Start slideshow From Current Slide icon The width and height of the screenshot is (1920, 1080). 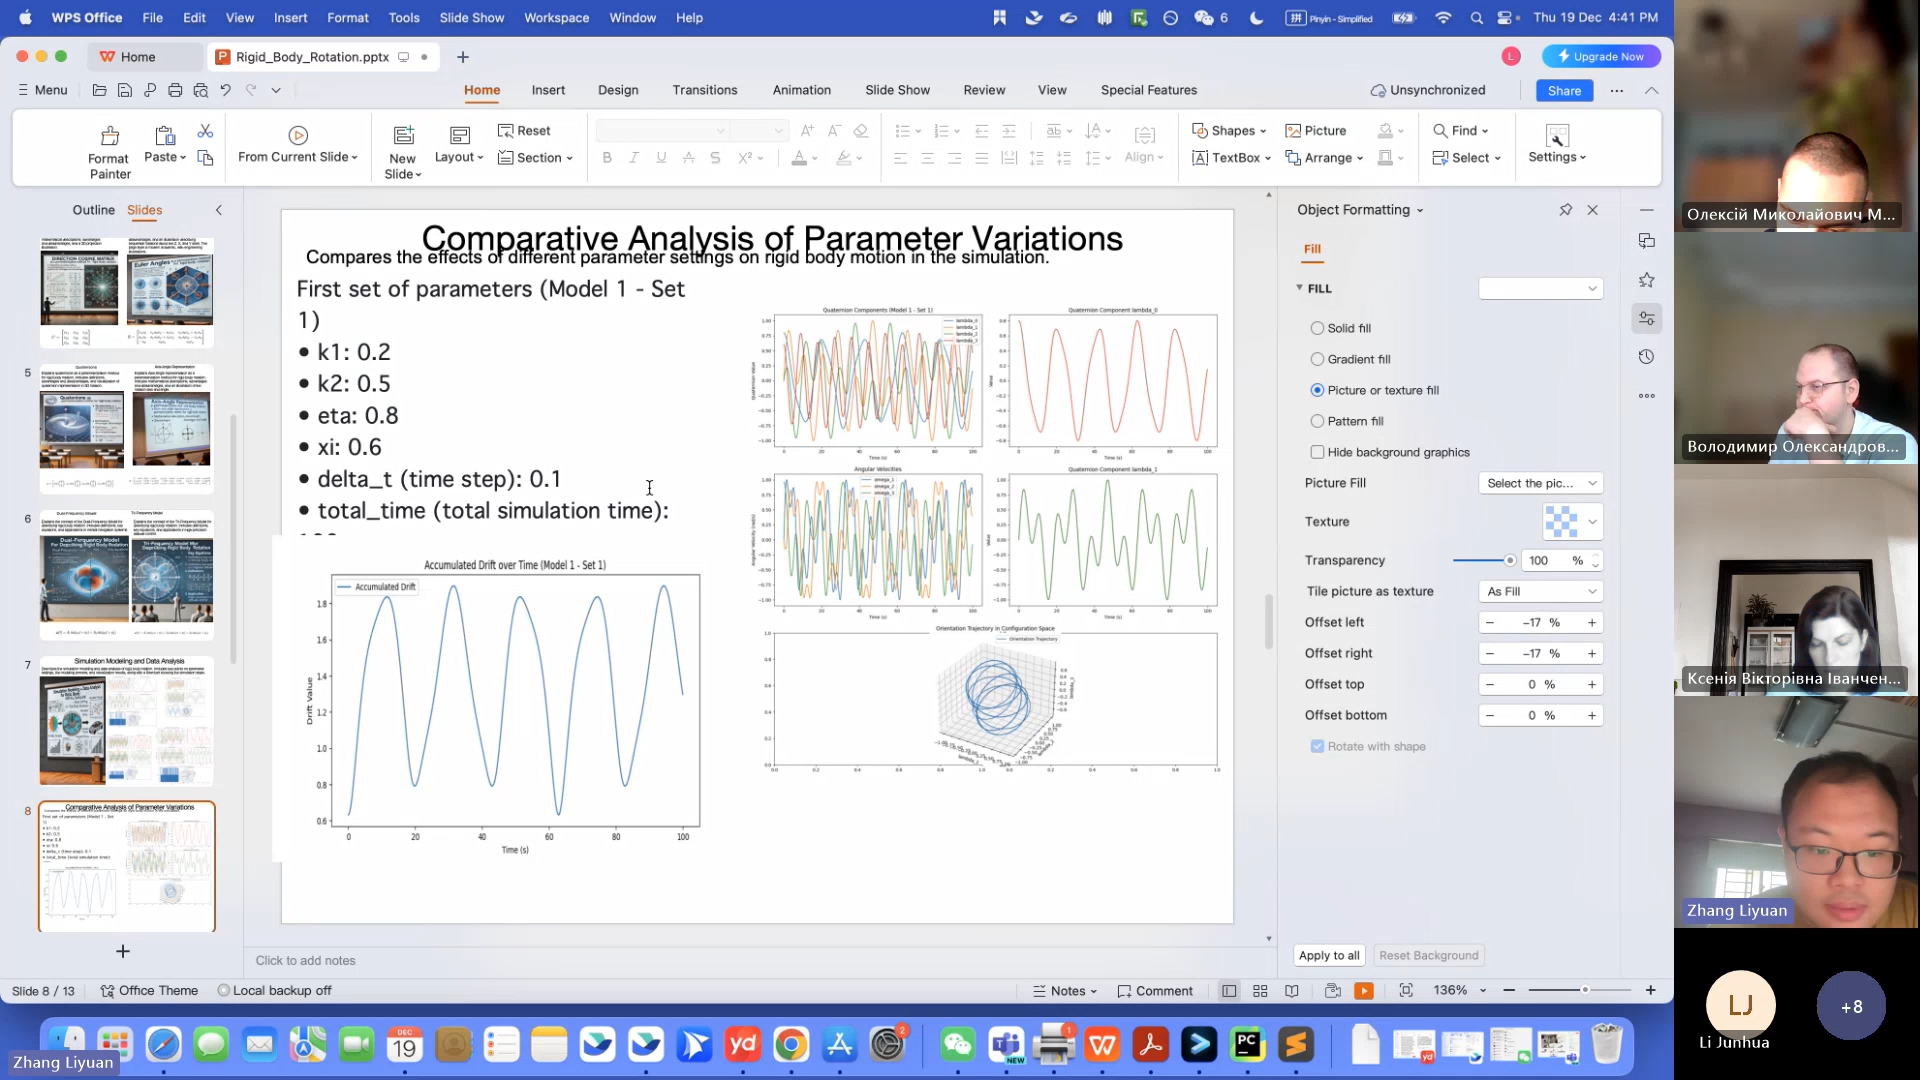click(x=298, y=136)
